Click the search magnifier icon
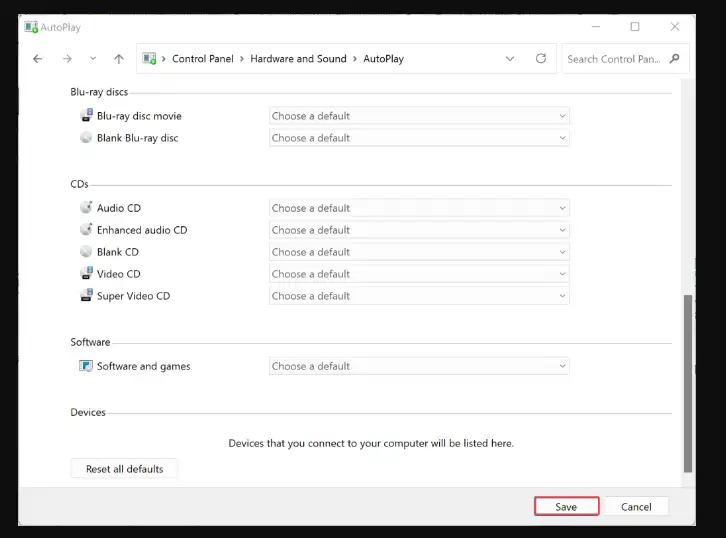Screen dimensions: 726x538 [675, 59]
